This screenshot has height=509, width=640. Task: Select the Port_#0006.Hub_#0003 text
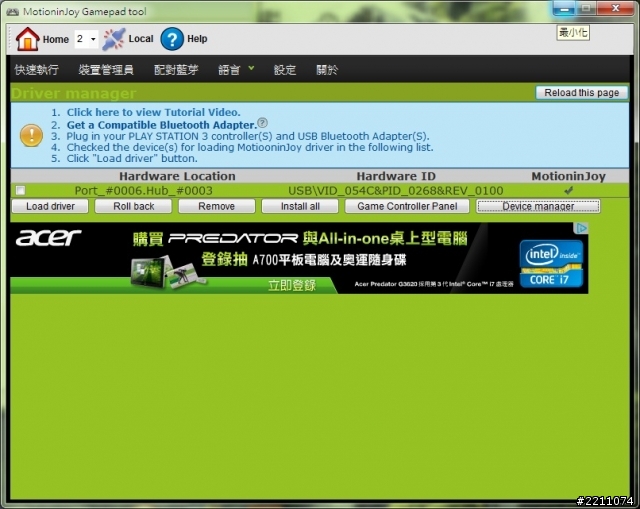click(x=143, y=191)
